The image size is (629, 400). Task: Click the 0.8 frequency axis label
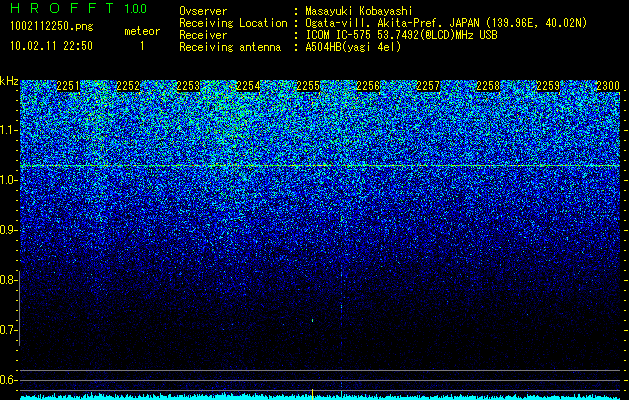click(x=7, y=280)
